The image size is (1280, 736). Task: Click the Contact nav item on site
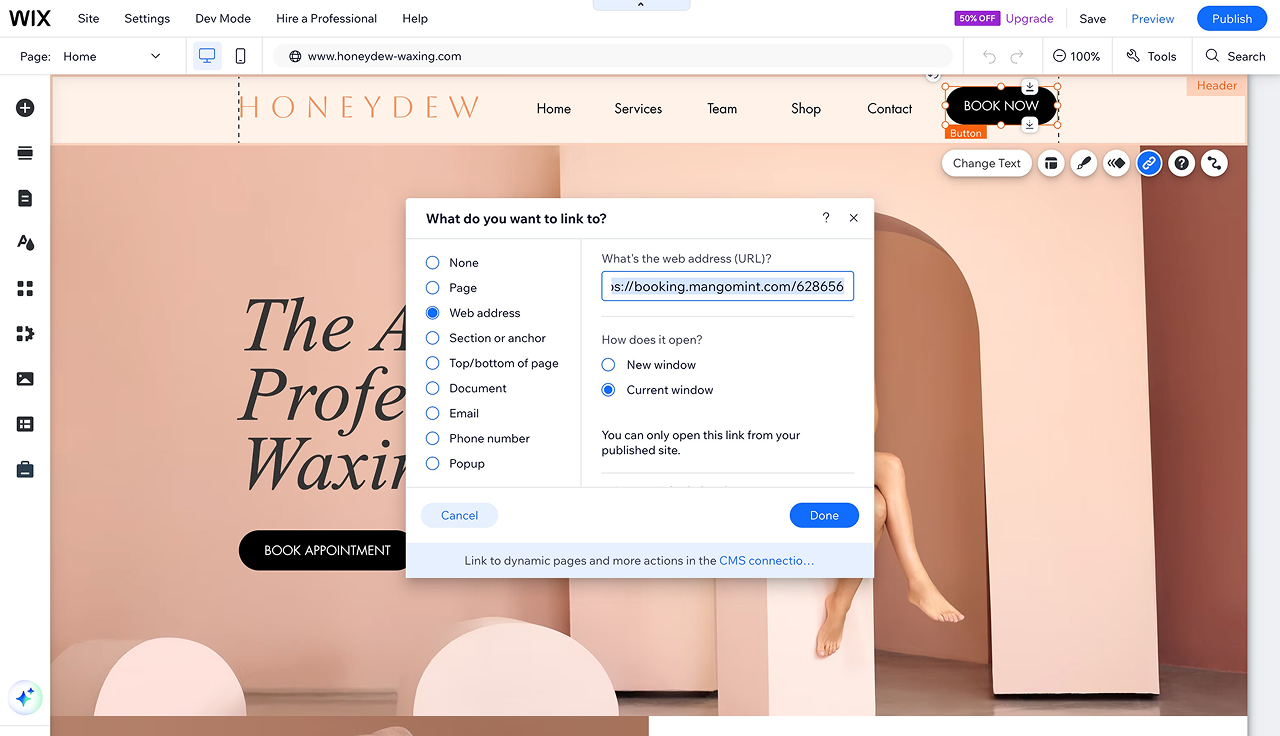pyautogui.click(x=890, y=109)
